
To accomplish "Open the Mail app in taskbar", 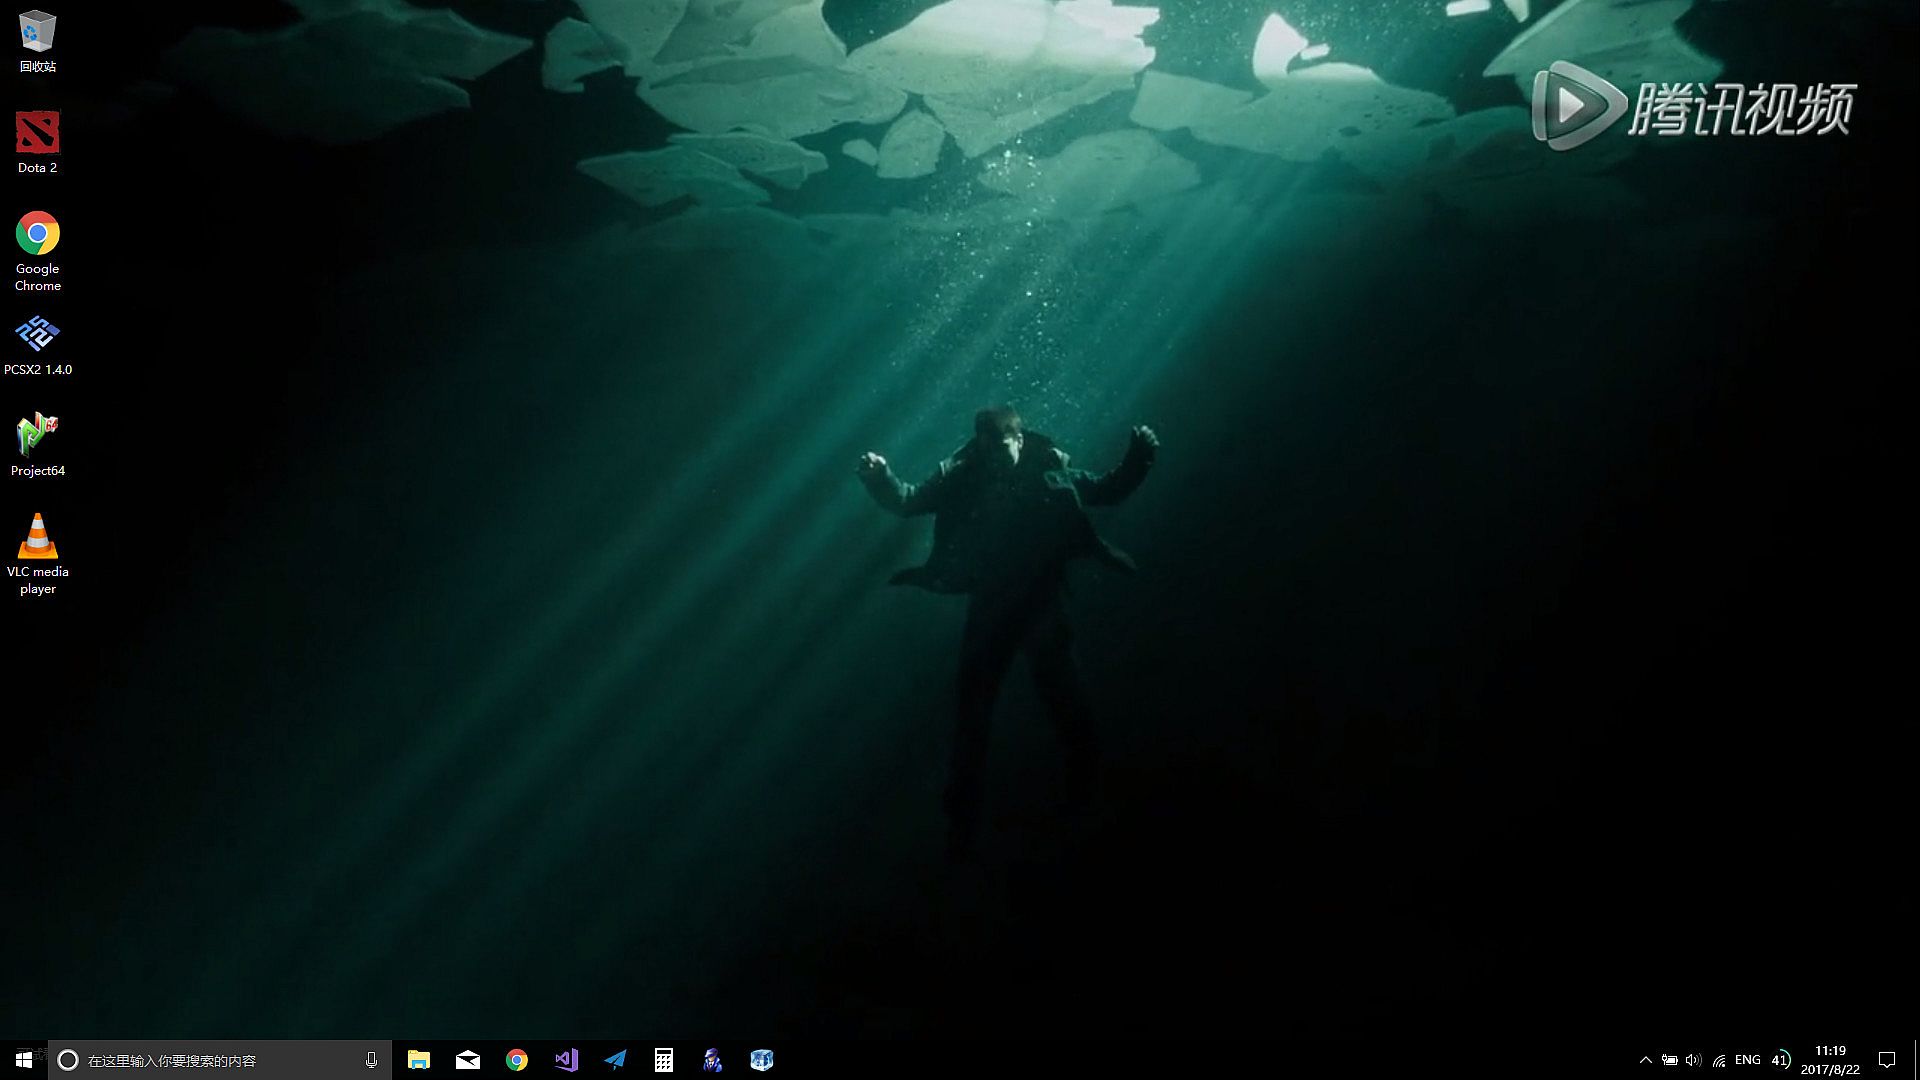I will (x=468, y=1060).
